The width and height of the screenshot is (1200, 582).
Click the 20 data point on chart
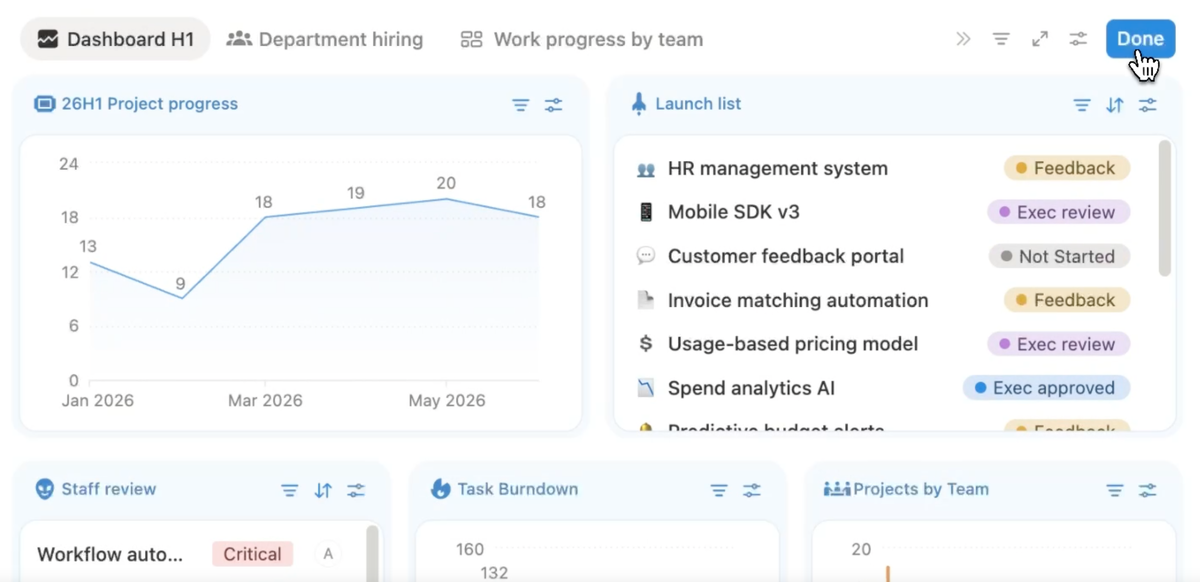[446, 198]
